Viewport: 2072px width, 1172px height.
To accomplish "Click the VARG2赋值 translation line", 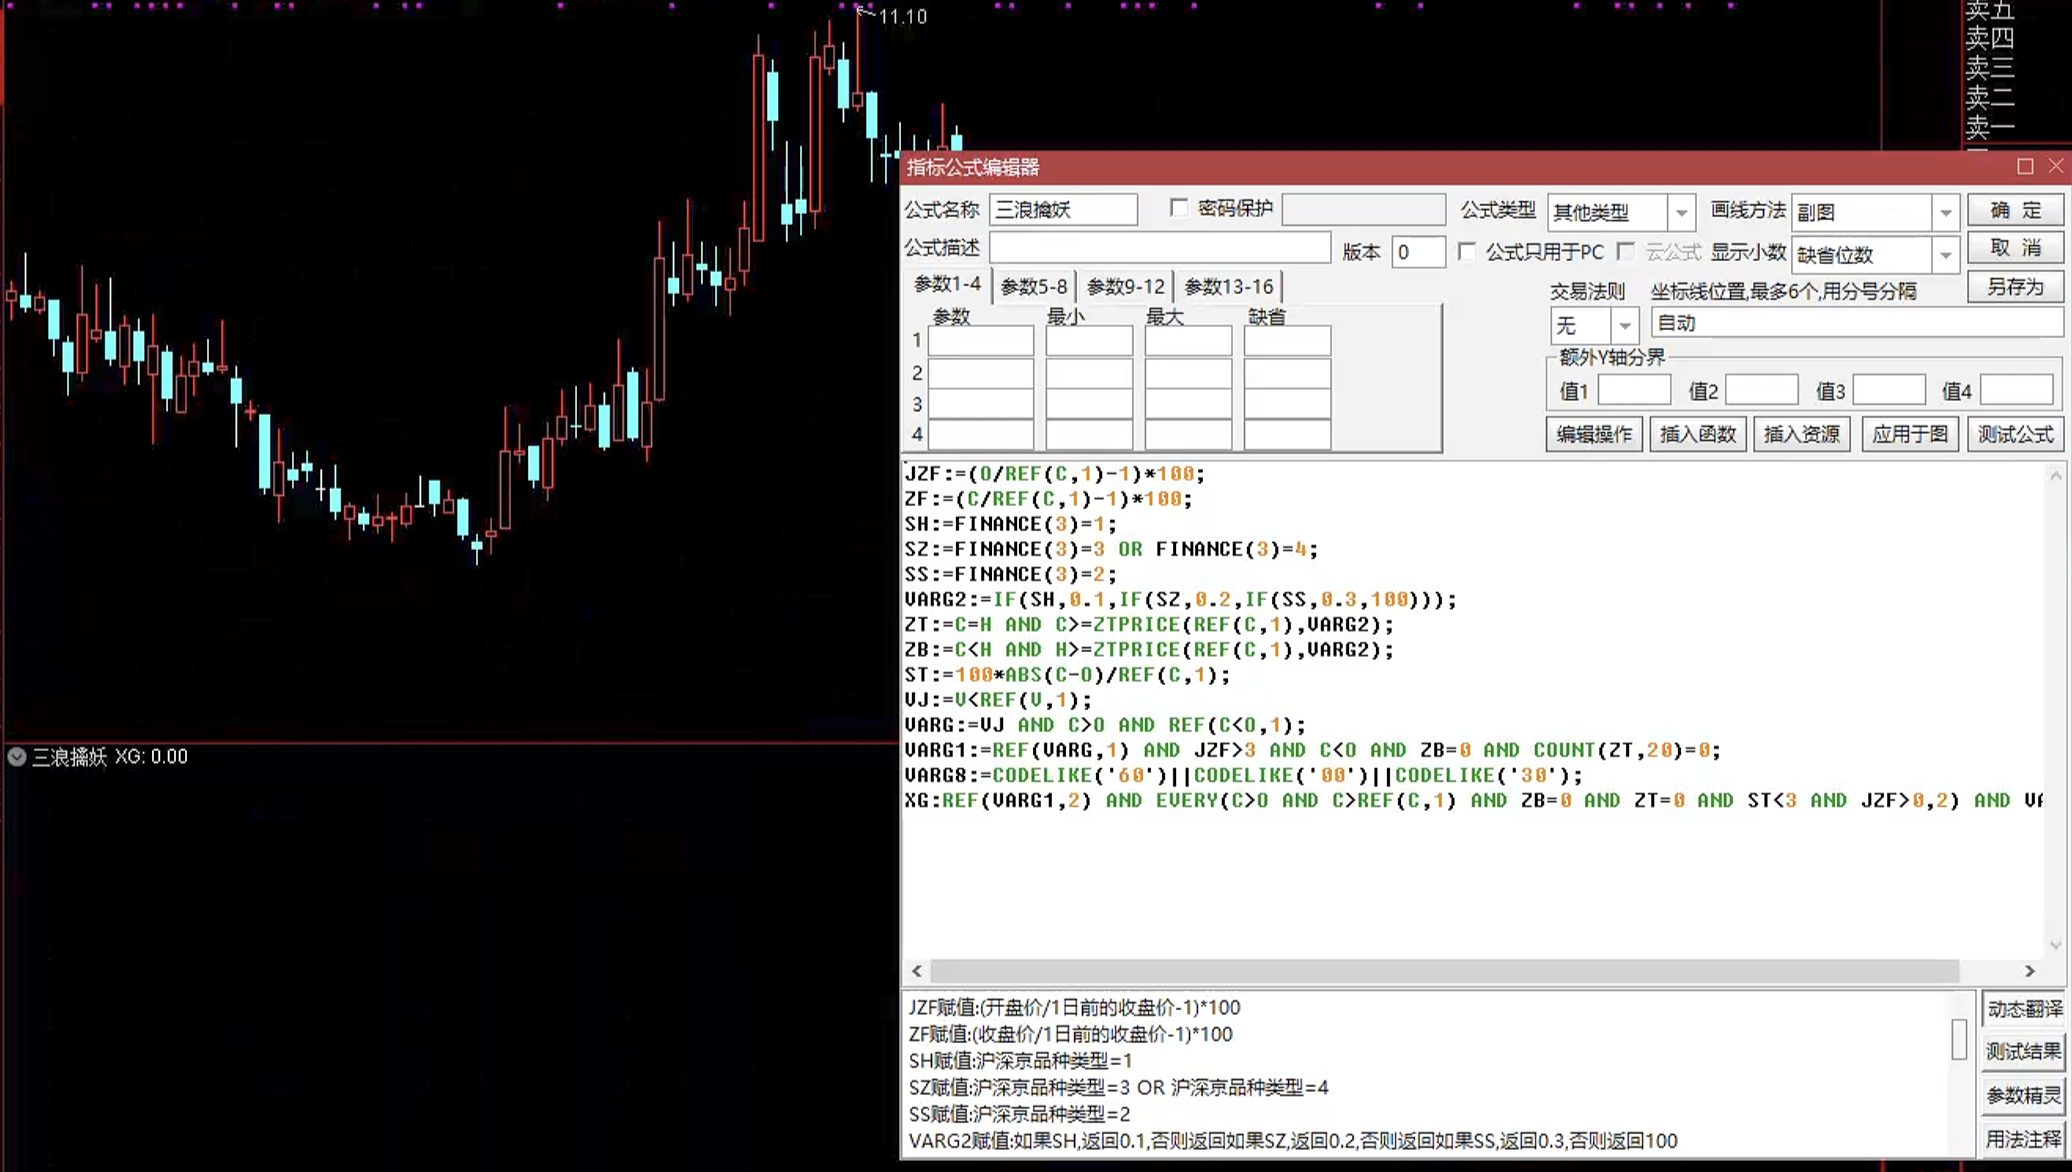I will click(1293, 1140).
